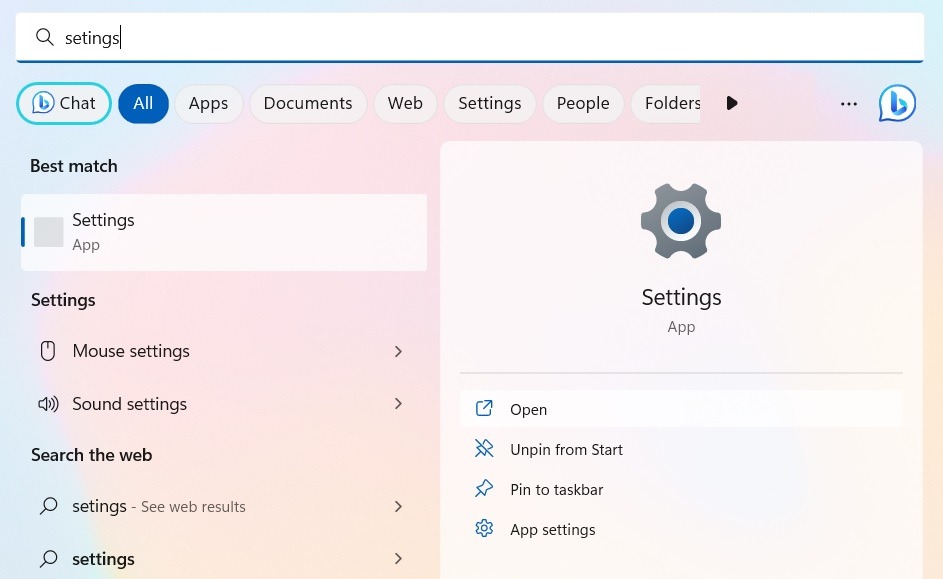The image size is (943, 579).
Task: Open the Chat button
Action: (63, 103)
